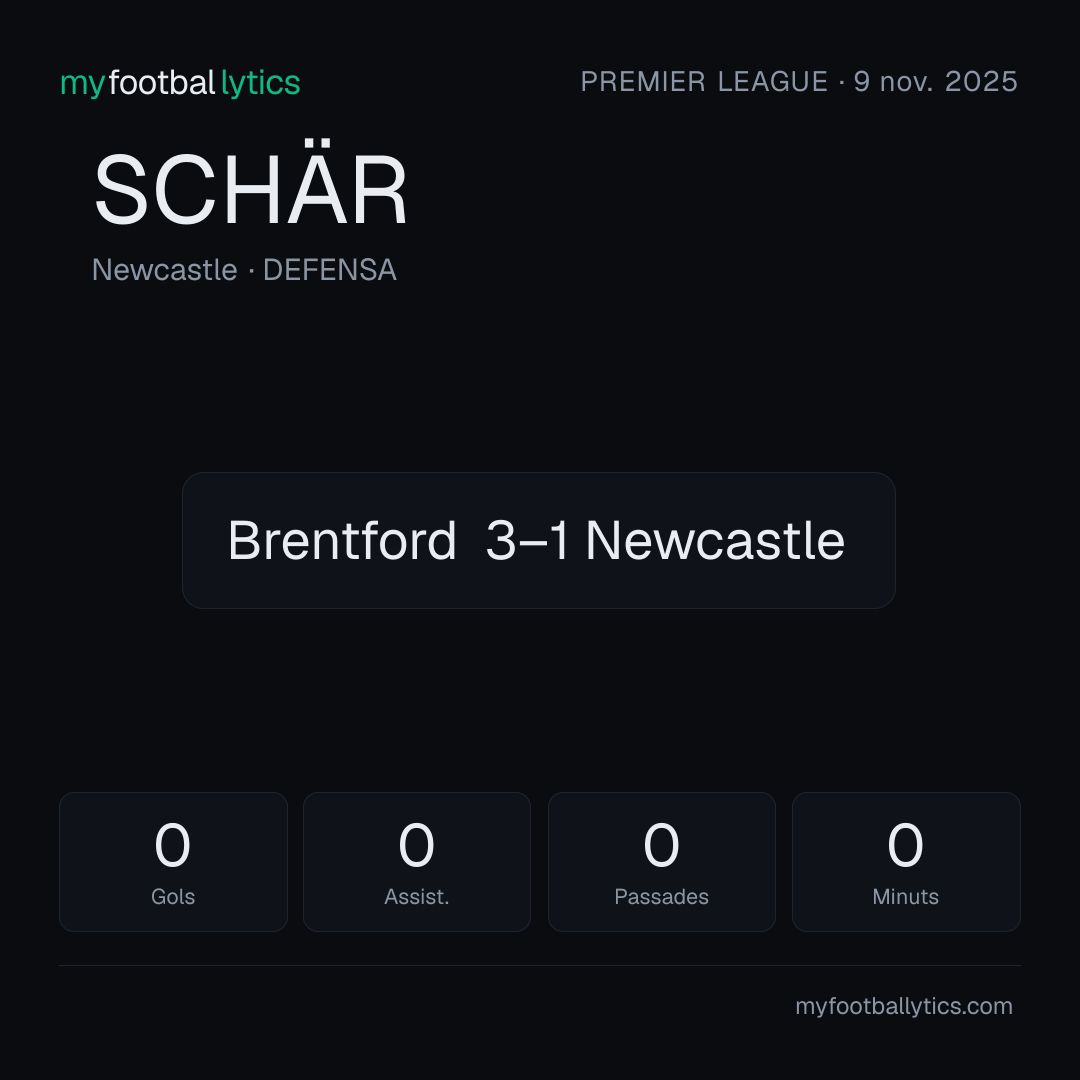
Task: Click the myfootballytics logo
Action: (180, 83)
